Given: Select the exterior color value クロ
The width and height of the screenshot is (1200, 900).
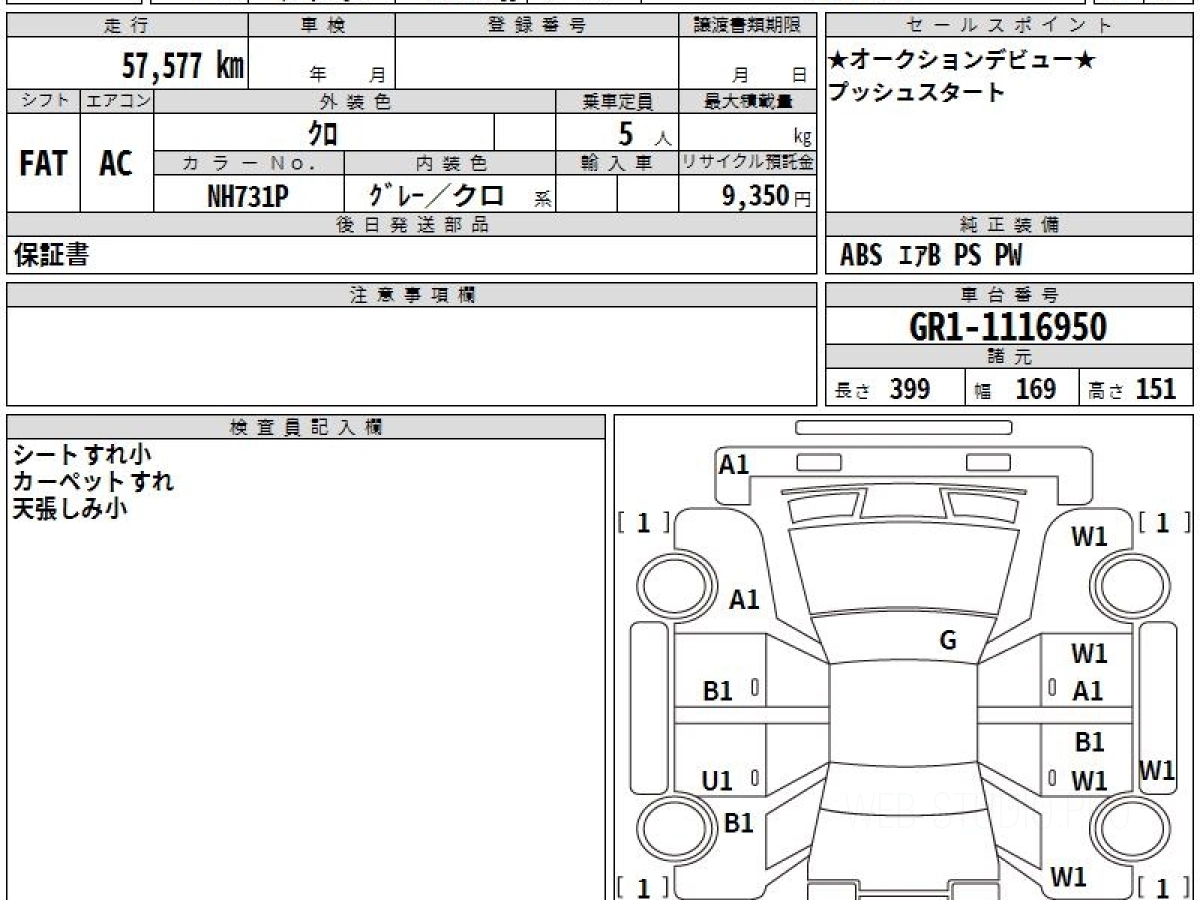Looking at the screenshot, I should pos(323,133).
